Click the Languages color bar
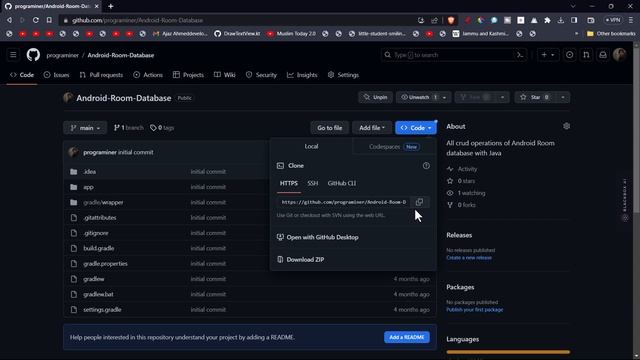Viewport: 640px width, 360px height. [x=508, y=352]
